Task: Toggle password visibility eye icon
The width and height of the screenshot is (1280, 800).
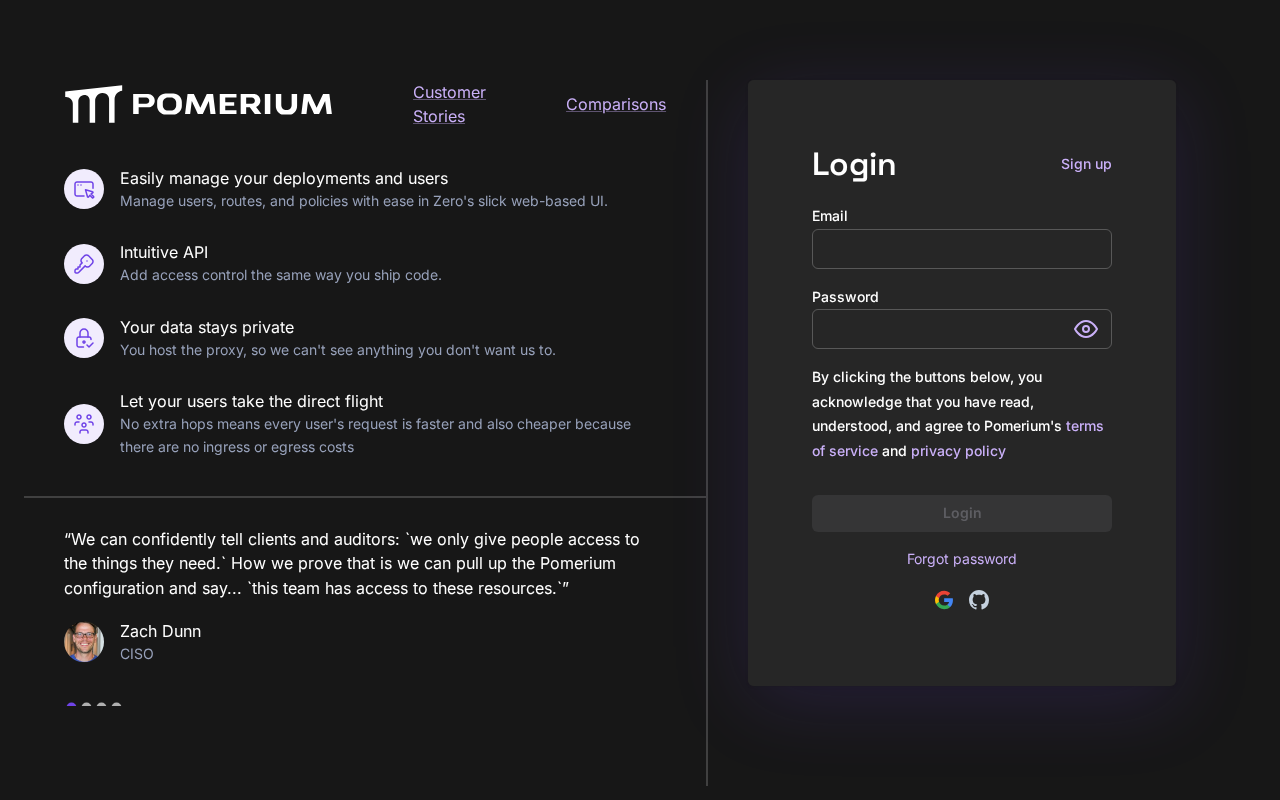Action: (1086, 329)
